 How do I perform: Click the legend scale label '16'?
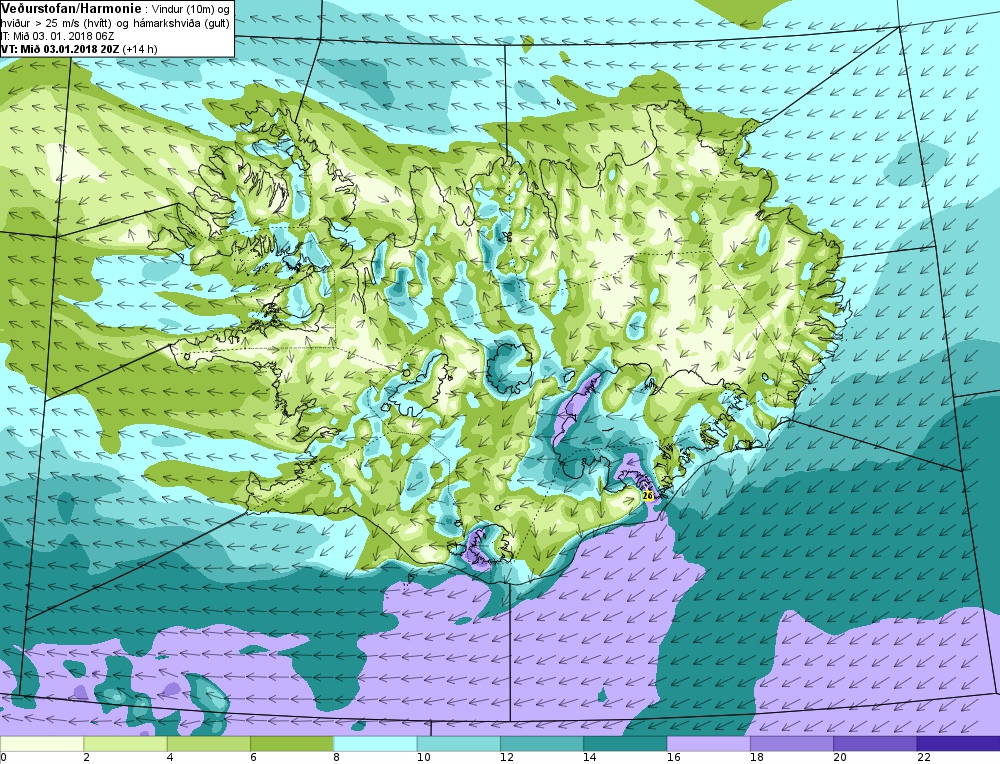[673, 758]
